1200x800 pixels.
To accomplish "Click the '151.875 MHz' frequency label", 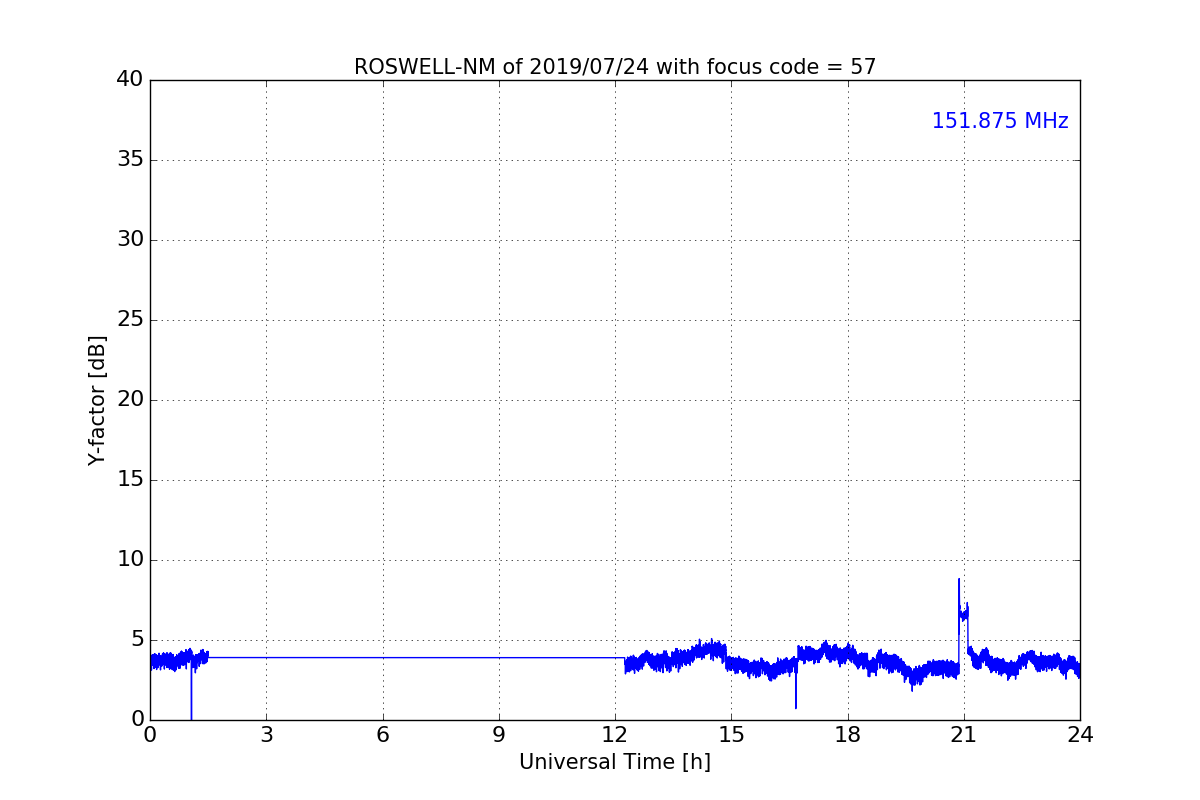I will pos(1000,121).
